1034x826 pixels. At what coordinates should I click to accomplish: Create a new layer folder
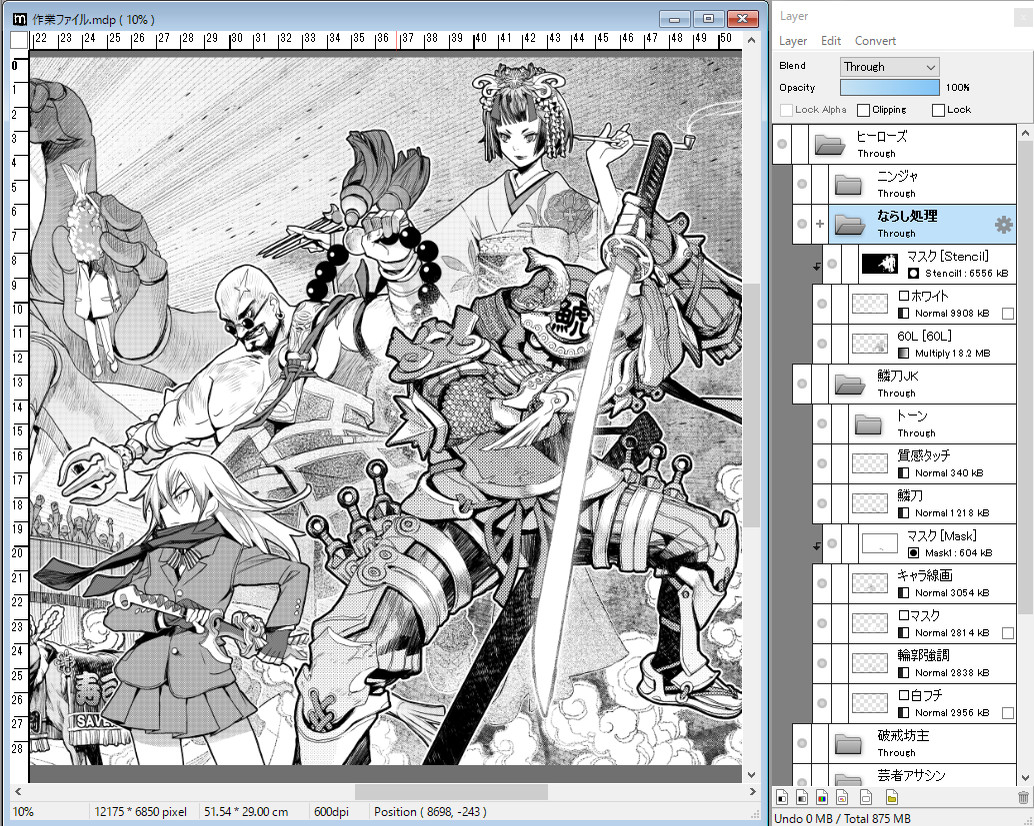[x=891, y=796]
